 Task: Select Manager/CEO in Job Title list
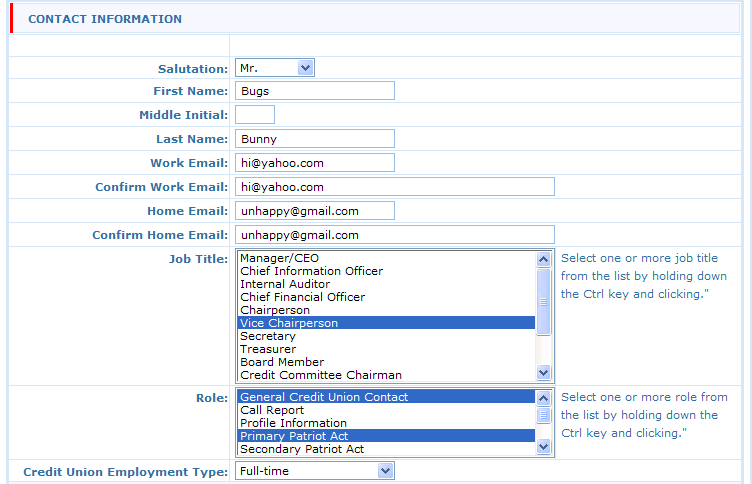point(387,258)
